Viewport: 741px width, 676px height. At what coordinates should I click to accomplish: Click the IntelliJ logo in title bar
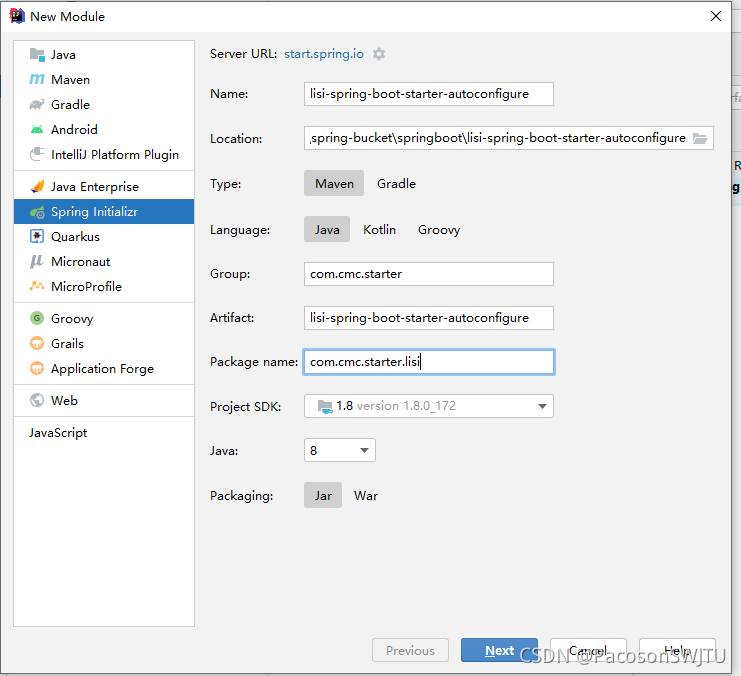pos(17,16)
